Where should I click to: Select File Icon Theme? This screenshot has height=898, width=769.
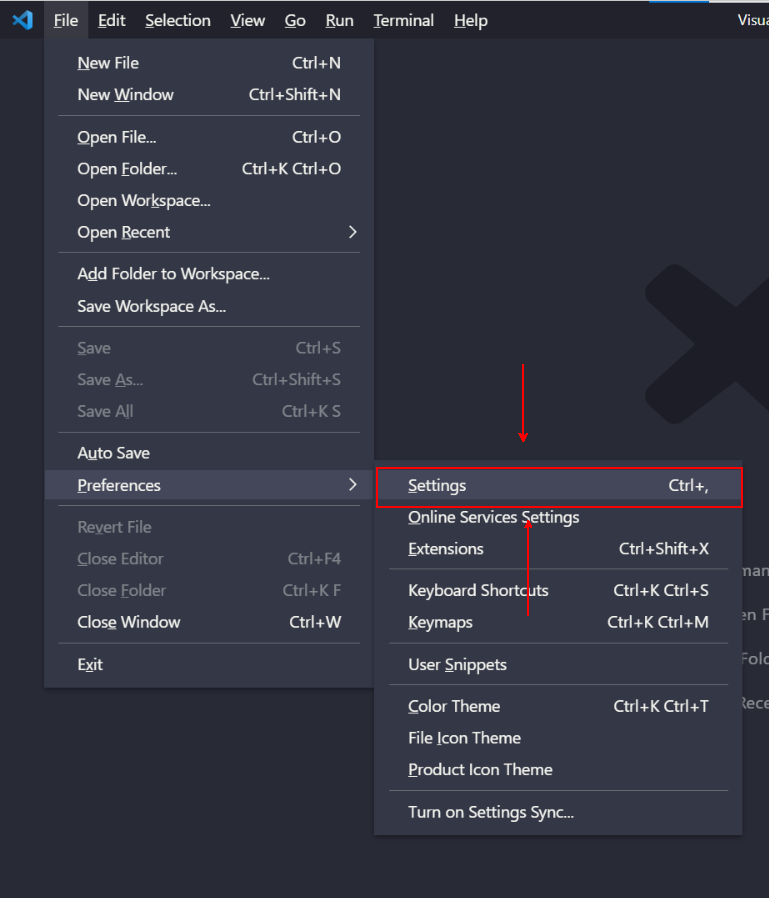click(x=463, y=737)
